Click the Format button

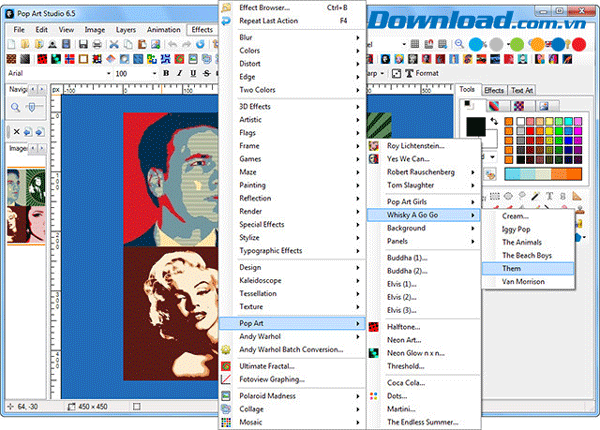428,73
